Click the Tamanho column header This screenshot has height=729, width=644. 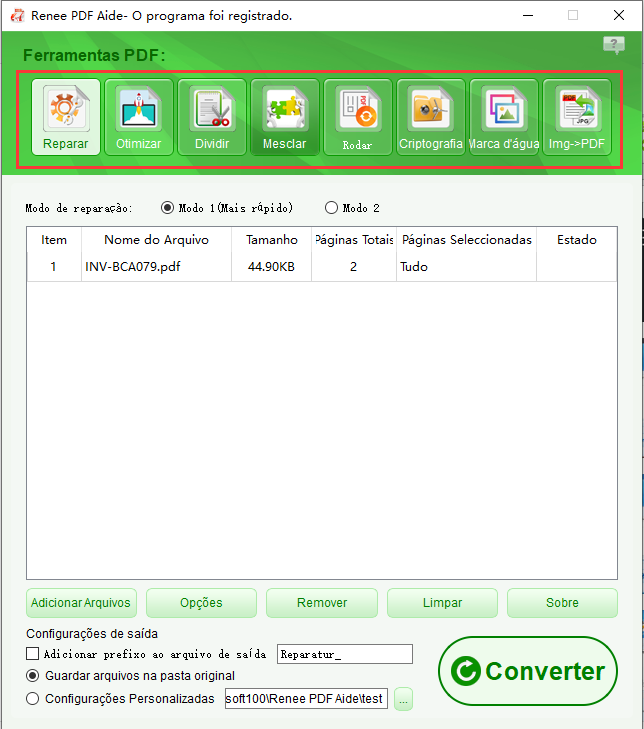click(272, 240)
